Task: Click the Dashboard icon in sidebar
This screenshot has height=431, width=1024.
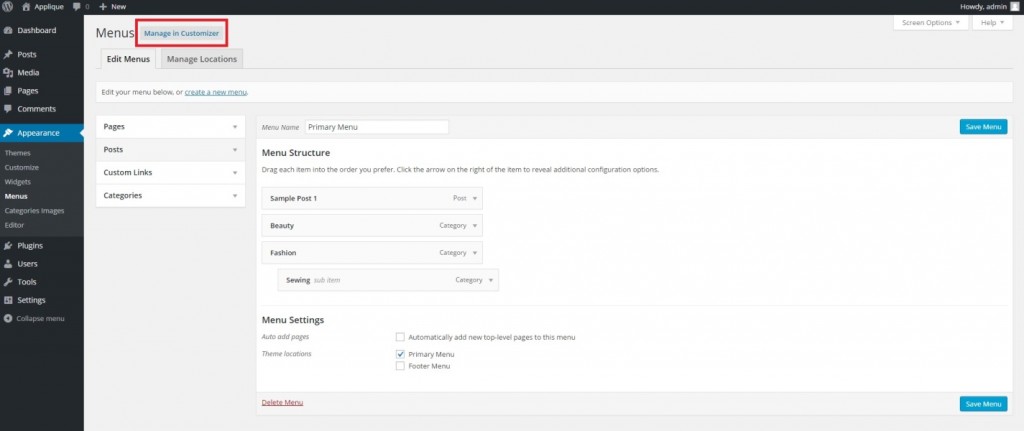Action: (x=9, y=30)
